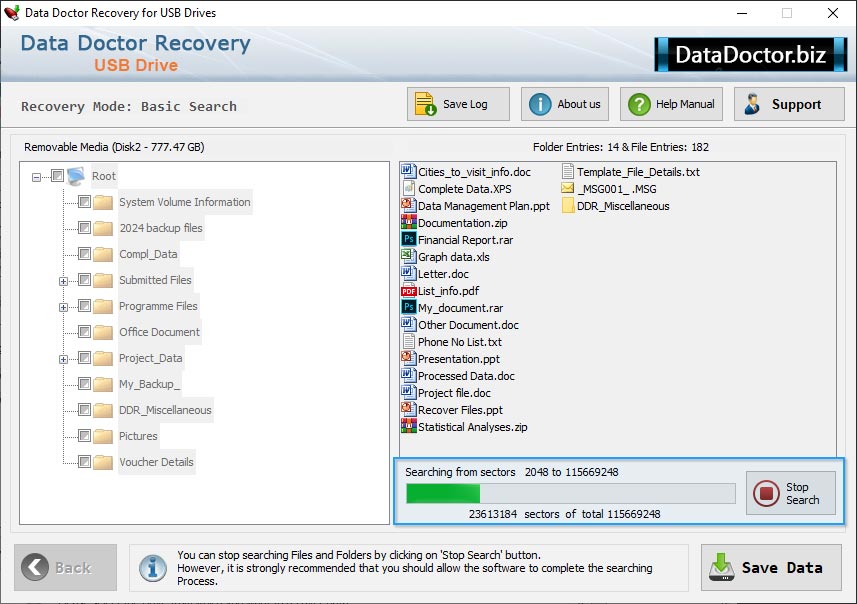
Task: Check the My_Backup_ checkbox
Action: pyautogui.click(x=84, y=384)
